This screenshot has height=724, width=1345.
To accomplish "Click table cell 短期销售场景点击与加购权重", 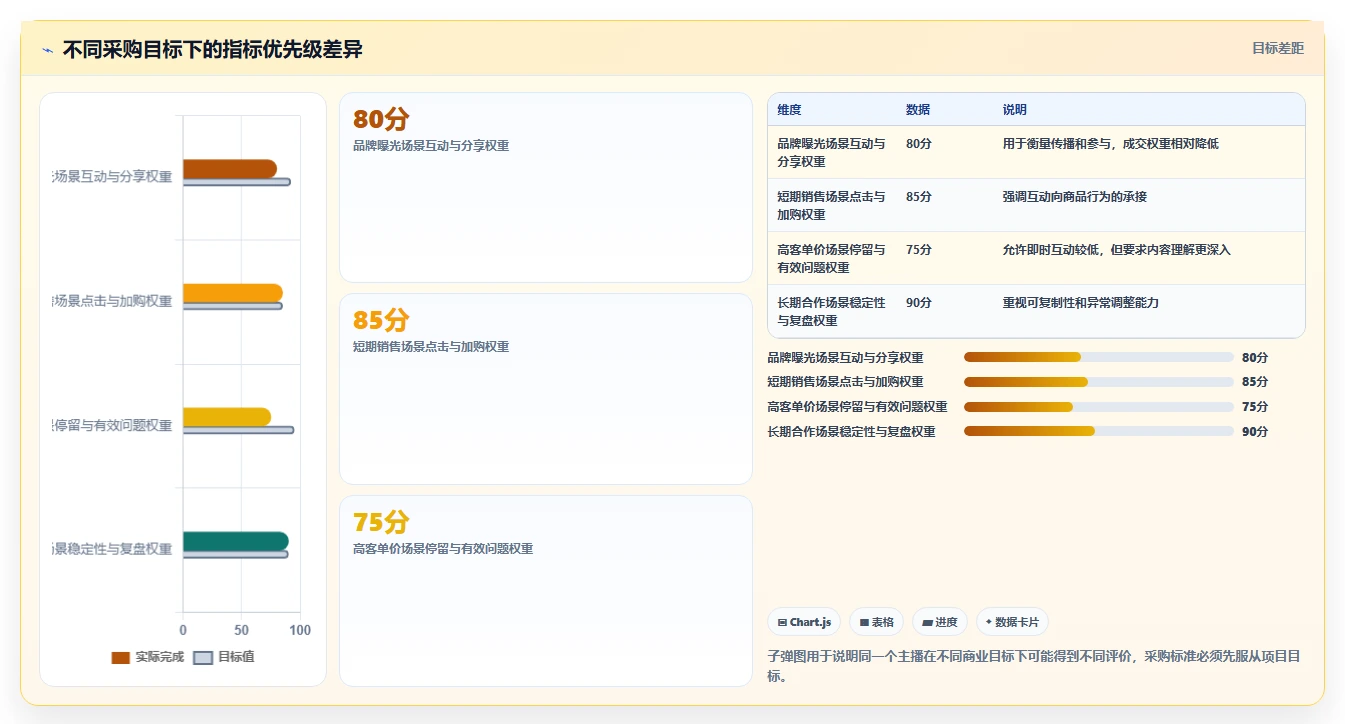I will pyautogui.click(x=831, y=205).
